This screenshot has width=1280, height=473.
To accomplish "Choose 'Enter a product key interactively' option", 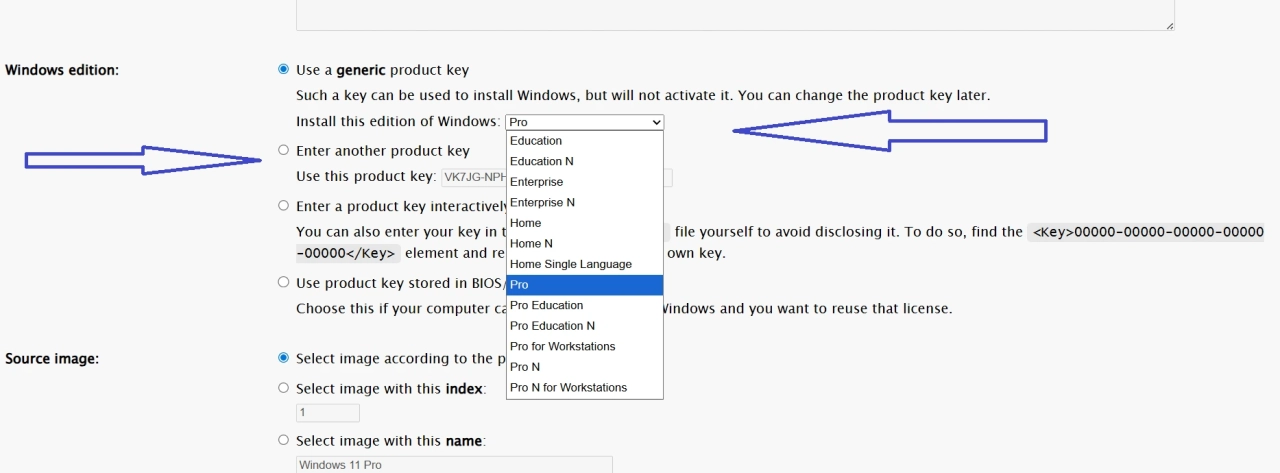I will click(x=284, y=206).
